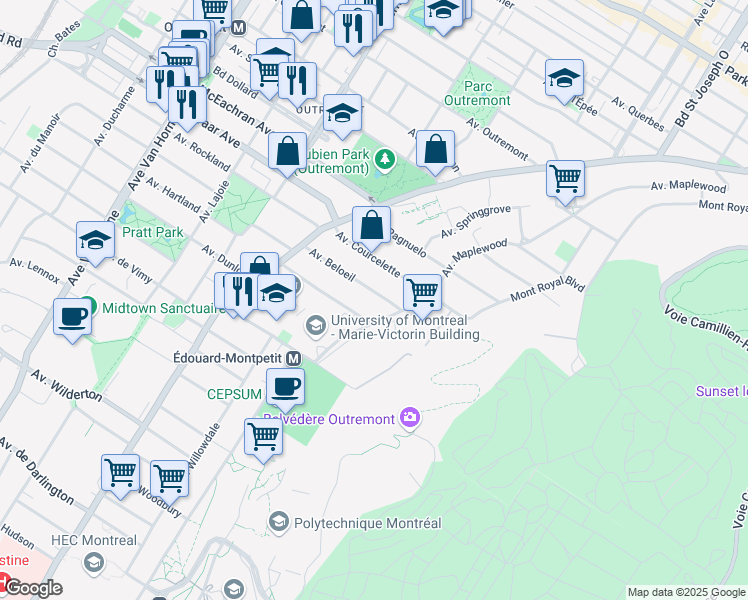Click the Av. Beloeil street label

pos(332,265)
